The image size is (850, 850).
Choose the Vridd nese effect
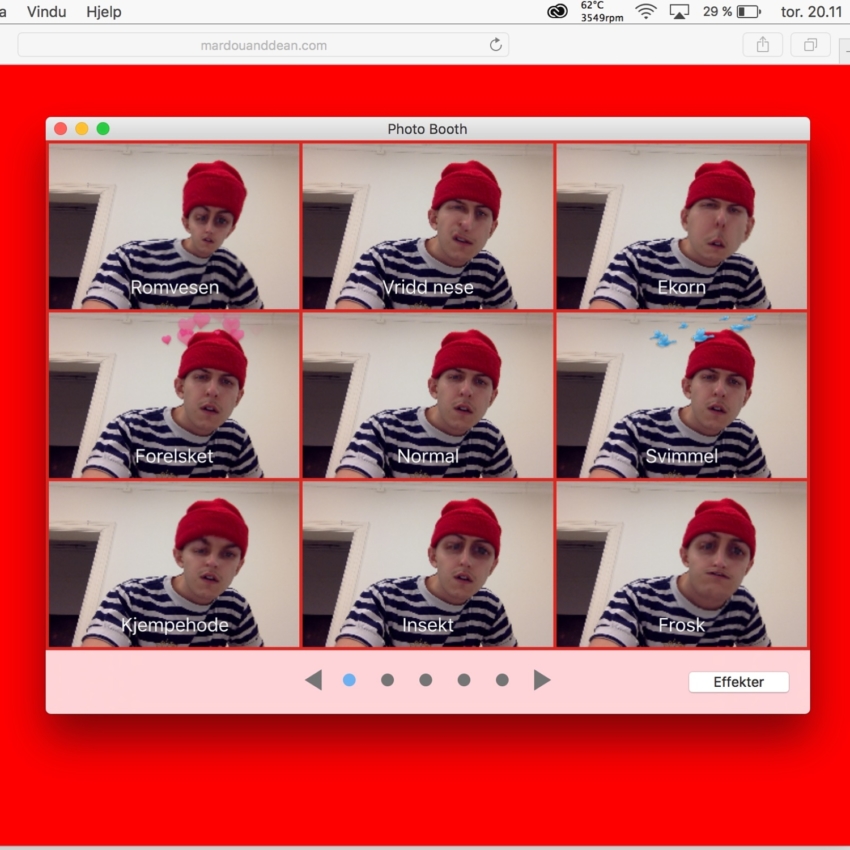[428, 226]
